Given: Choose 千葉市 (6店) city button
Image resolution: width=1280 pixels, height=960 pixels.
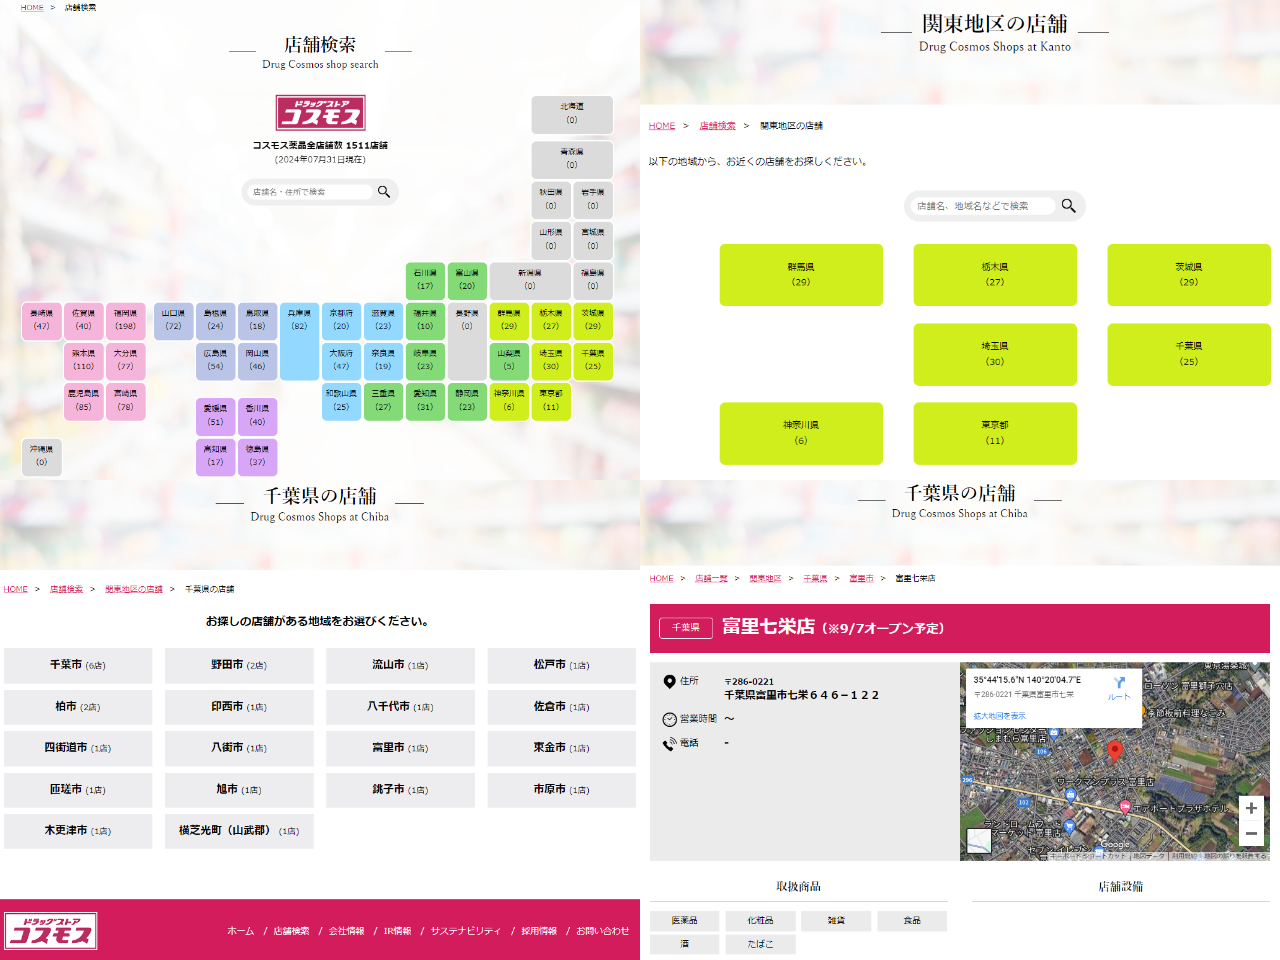Looking at the screenshot, I should 78,665.
